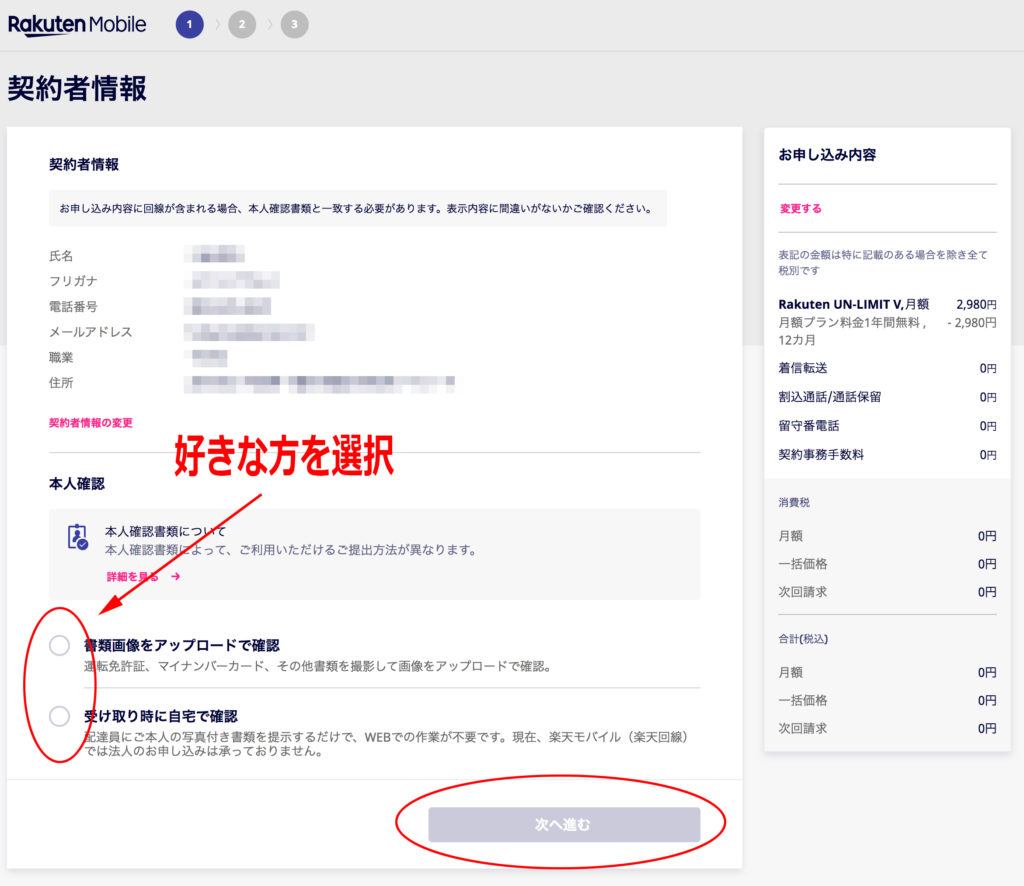Select the step 3 progress circle
Image resolution: width=1024 pixels, height=886 pixels.
[294, 25]
